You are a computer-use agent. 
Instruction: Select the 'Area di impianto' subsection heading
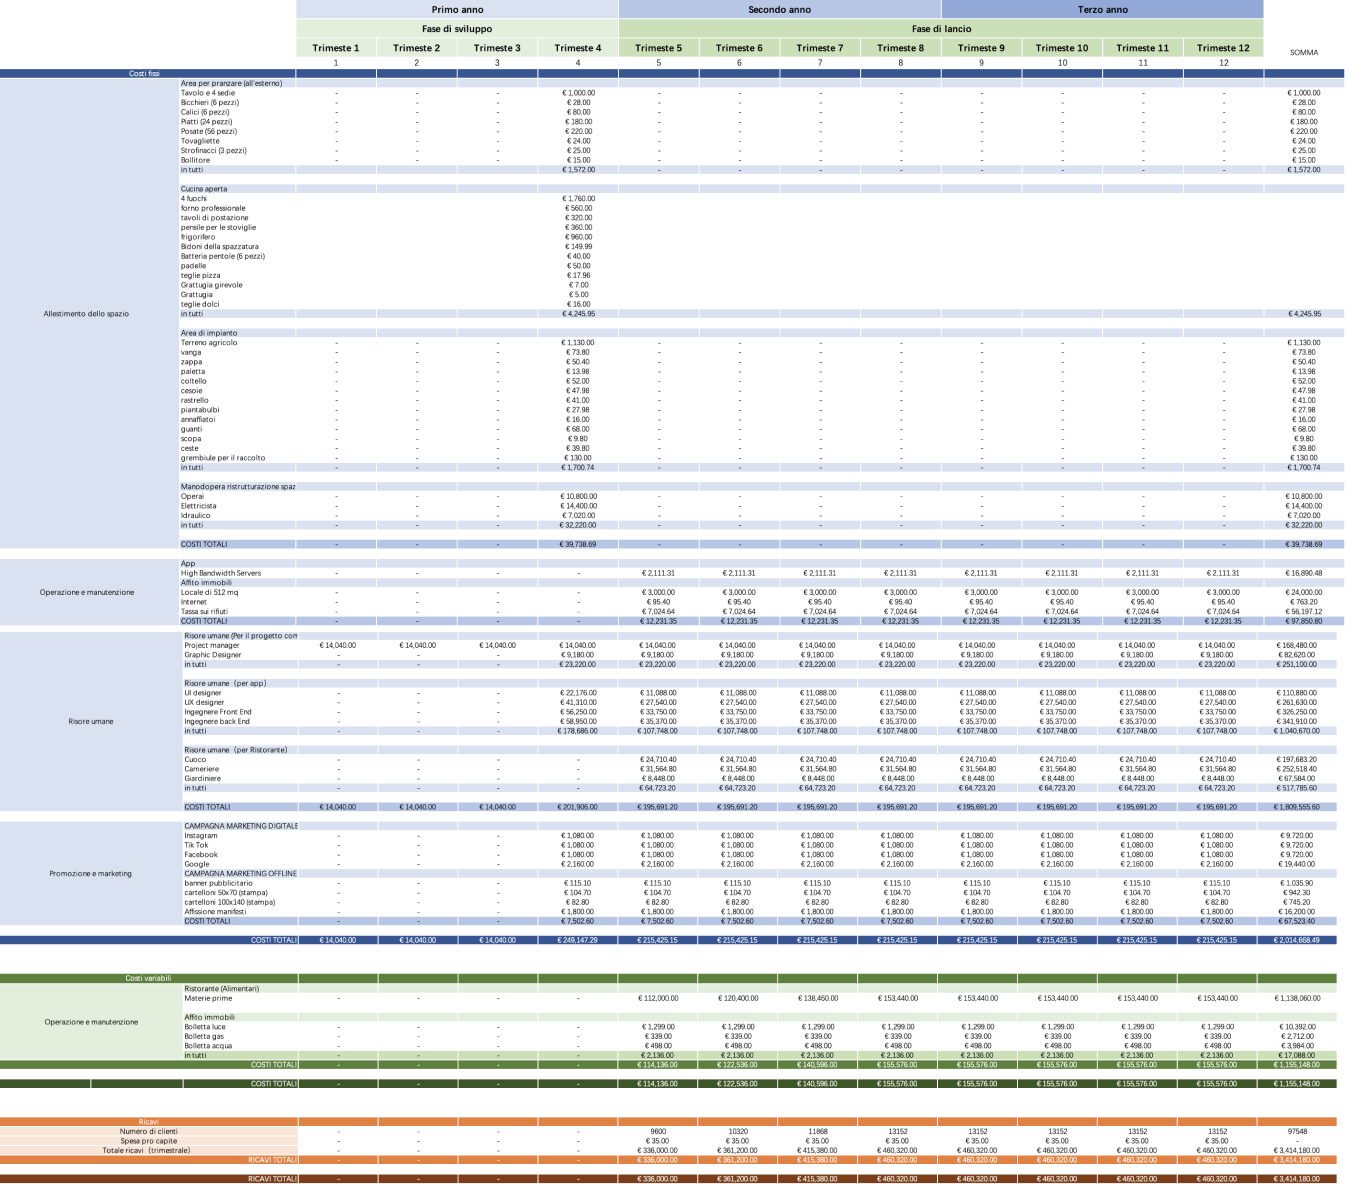[x=209, y=333]
